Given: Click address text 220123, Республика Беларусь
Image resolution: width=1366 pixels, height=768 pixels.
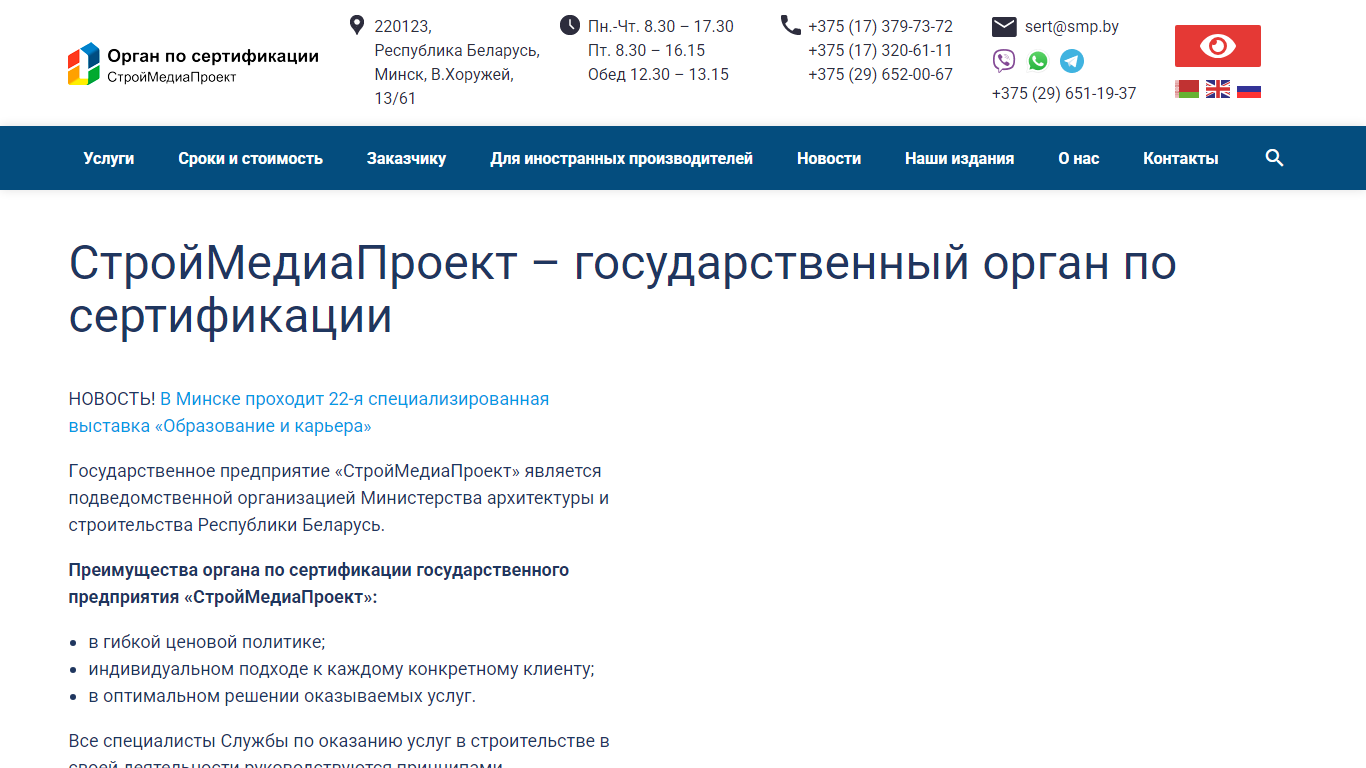Looking at the screenshot, I should point(457,38).
